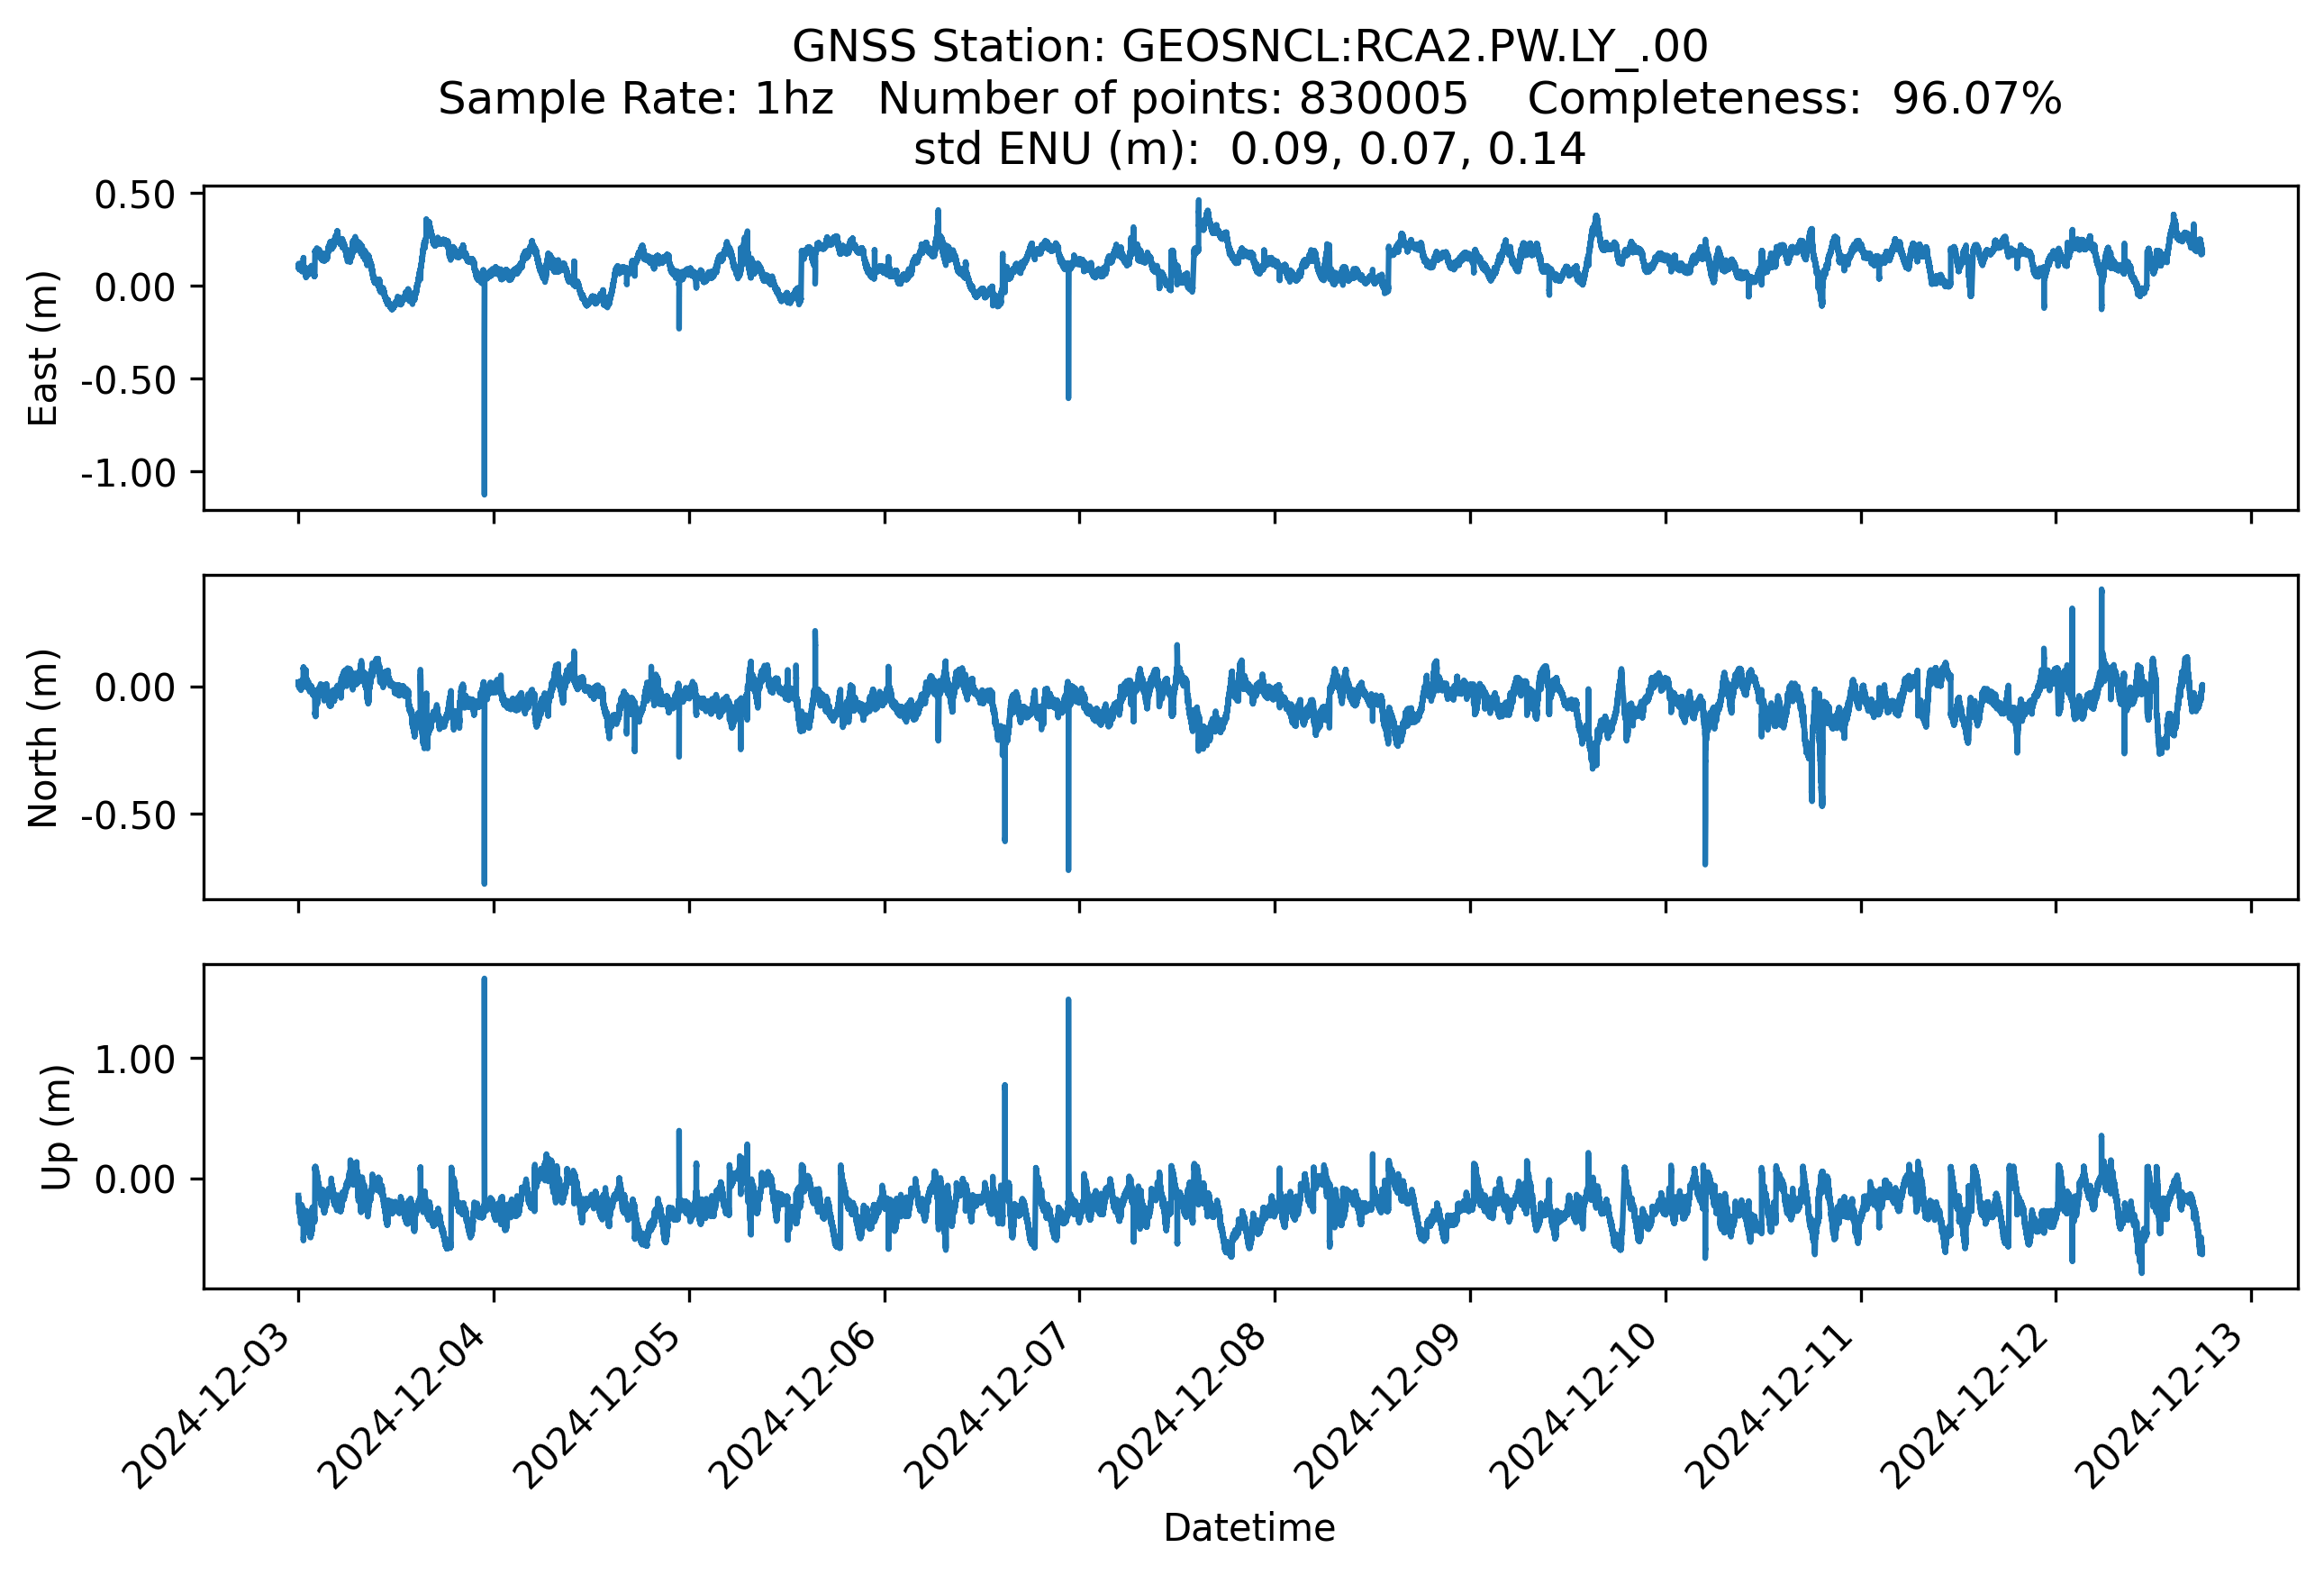Click the 0.50 tick on East axis
This screenshot has width=2324, height=1575.
click(135, 195)
